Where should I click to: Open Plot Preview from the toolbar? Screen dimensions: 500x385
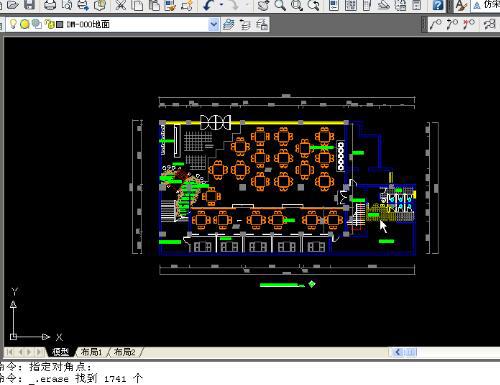click(67, 5)
